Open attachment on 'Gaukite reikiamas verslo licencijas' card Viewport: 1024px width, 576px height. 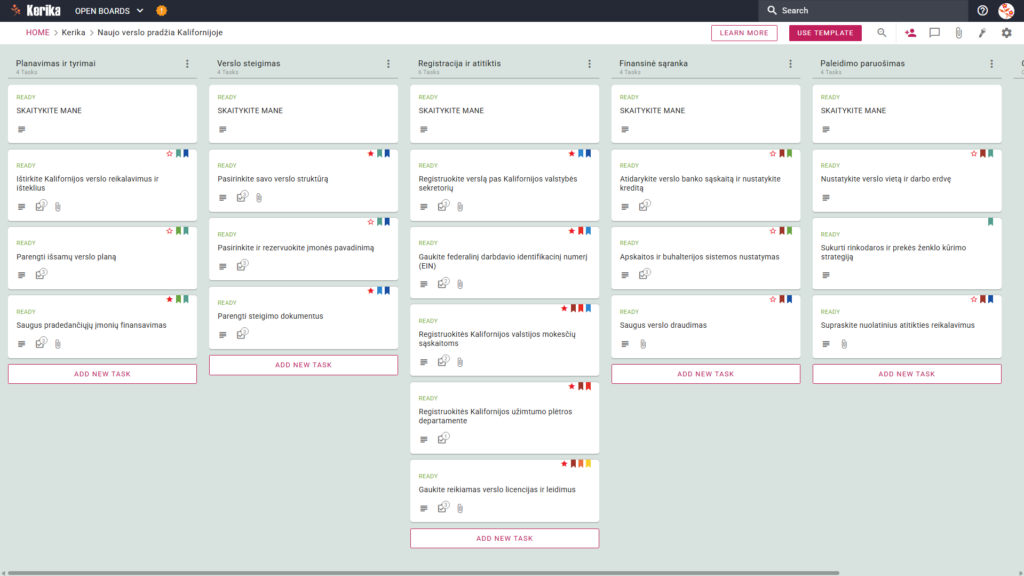(460, 508)
